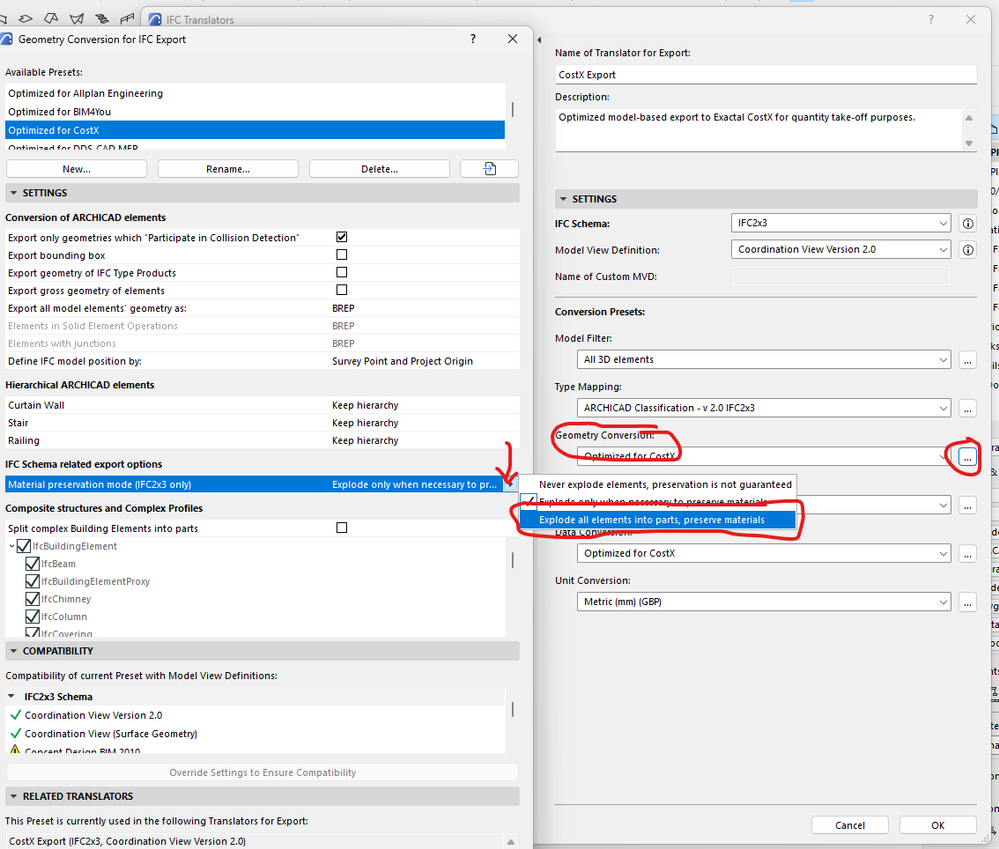Select Coordination View Version 2.0 compatibility row
Image resolution: width=999 pixels, height=849 pixels.
tap(255, 715)
